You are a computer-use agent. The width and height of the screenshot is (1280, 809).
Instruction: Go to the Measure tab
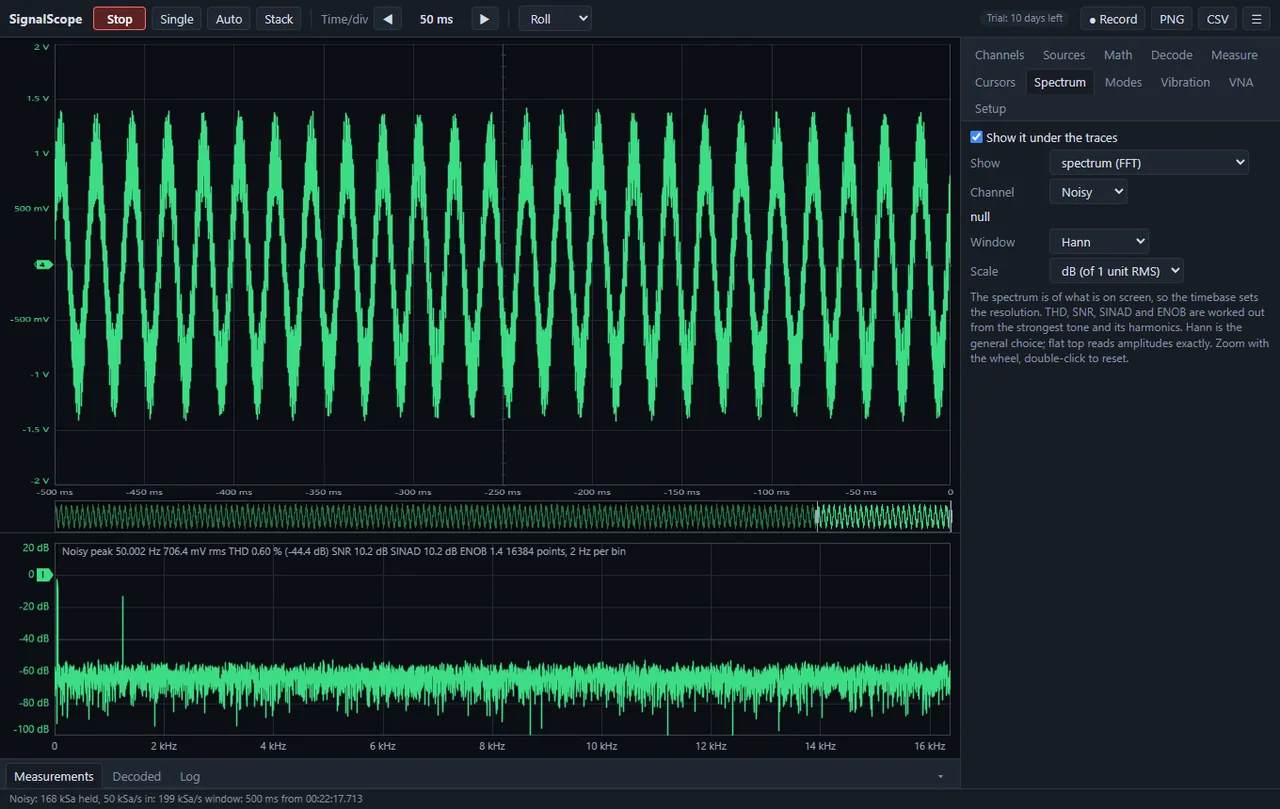point(1234,55)
